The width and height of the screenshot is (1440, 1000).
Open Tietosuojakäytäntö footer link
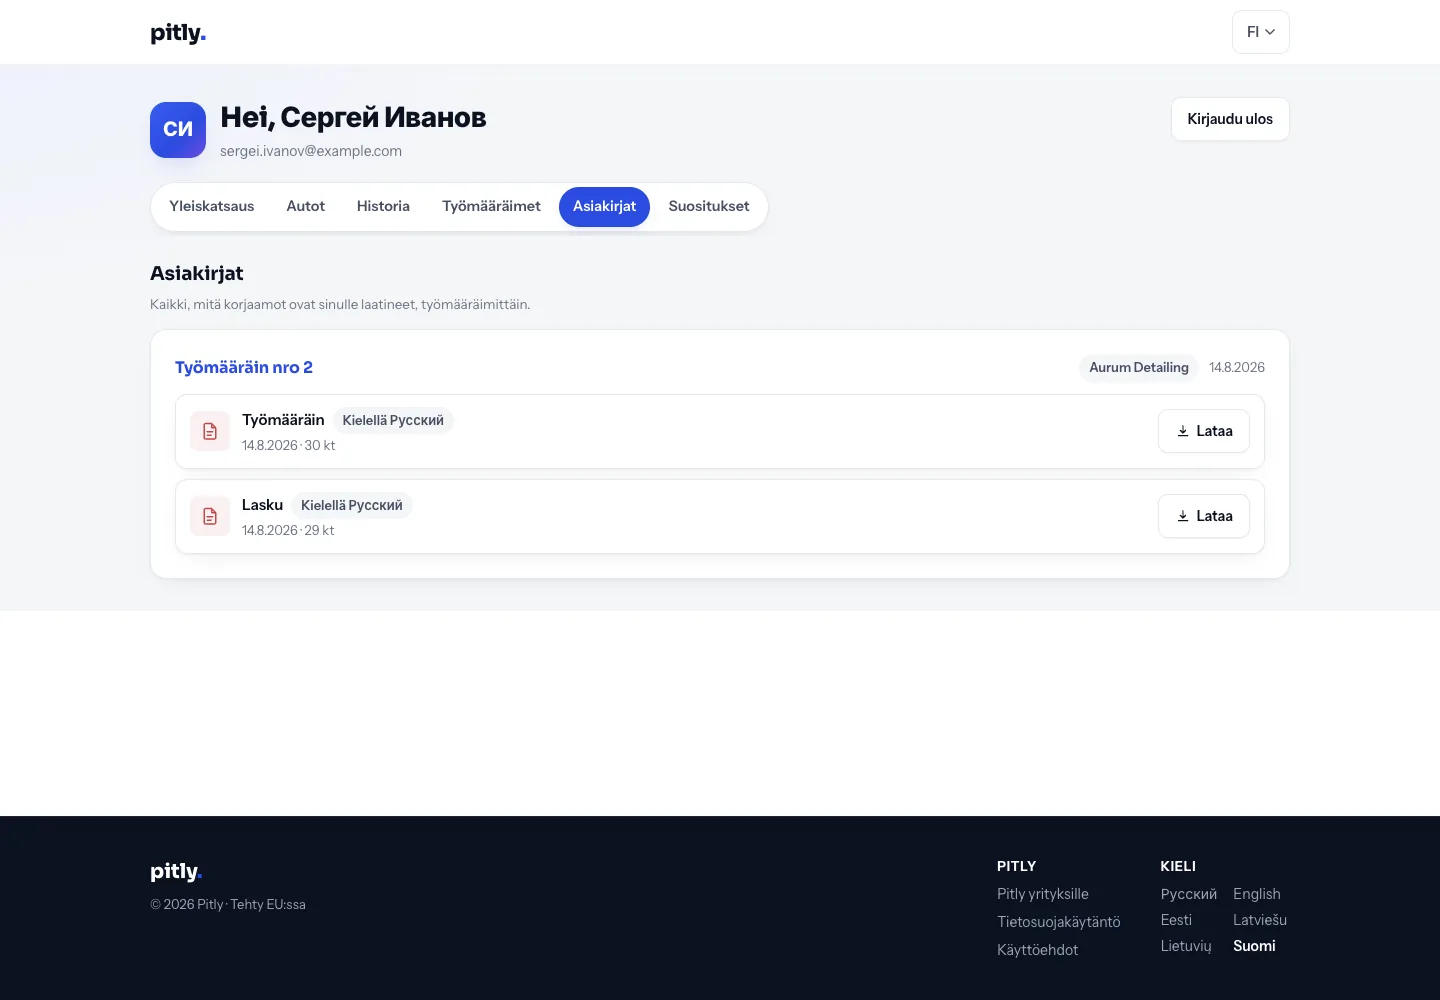point(1059,922)
